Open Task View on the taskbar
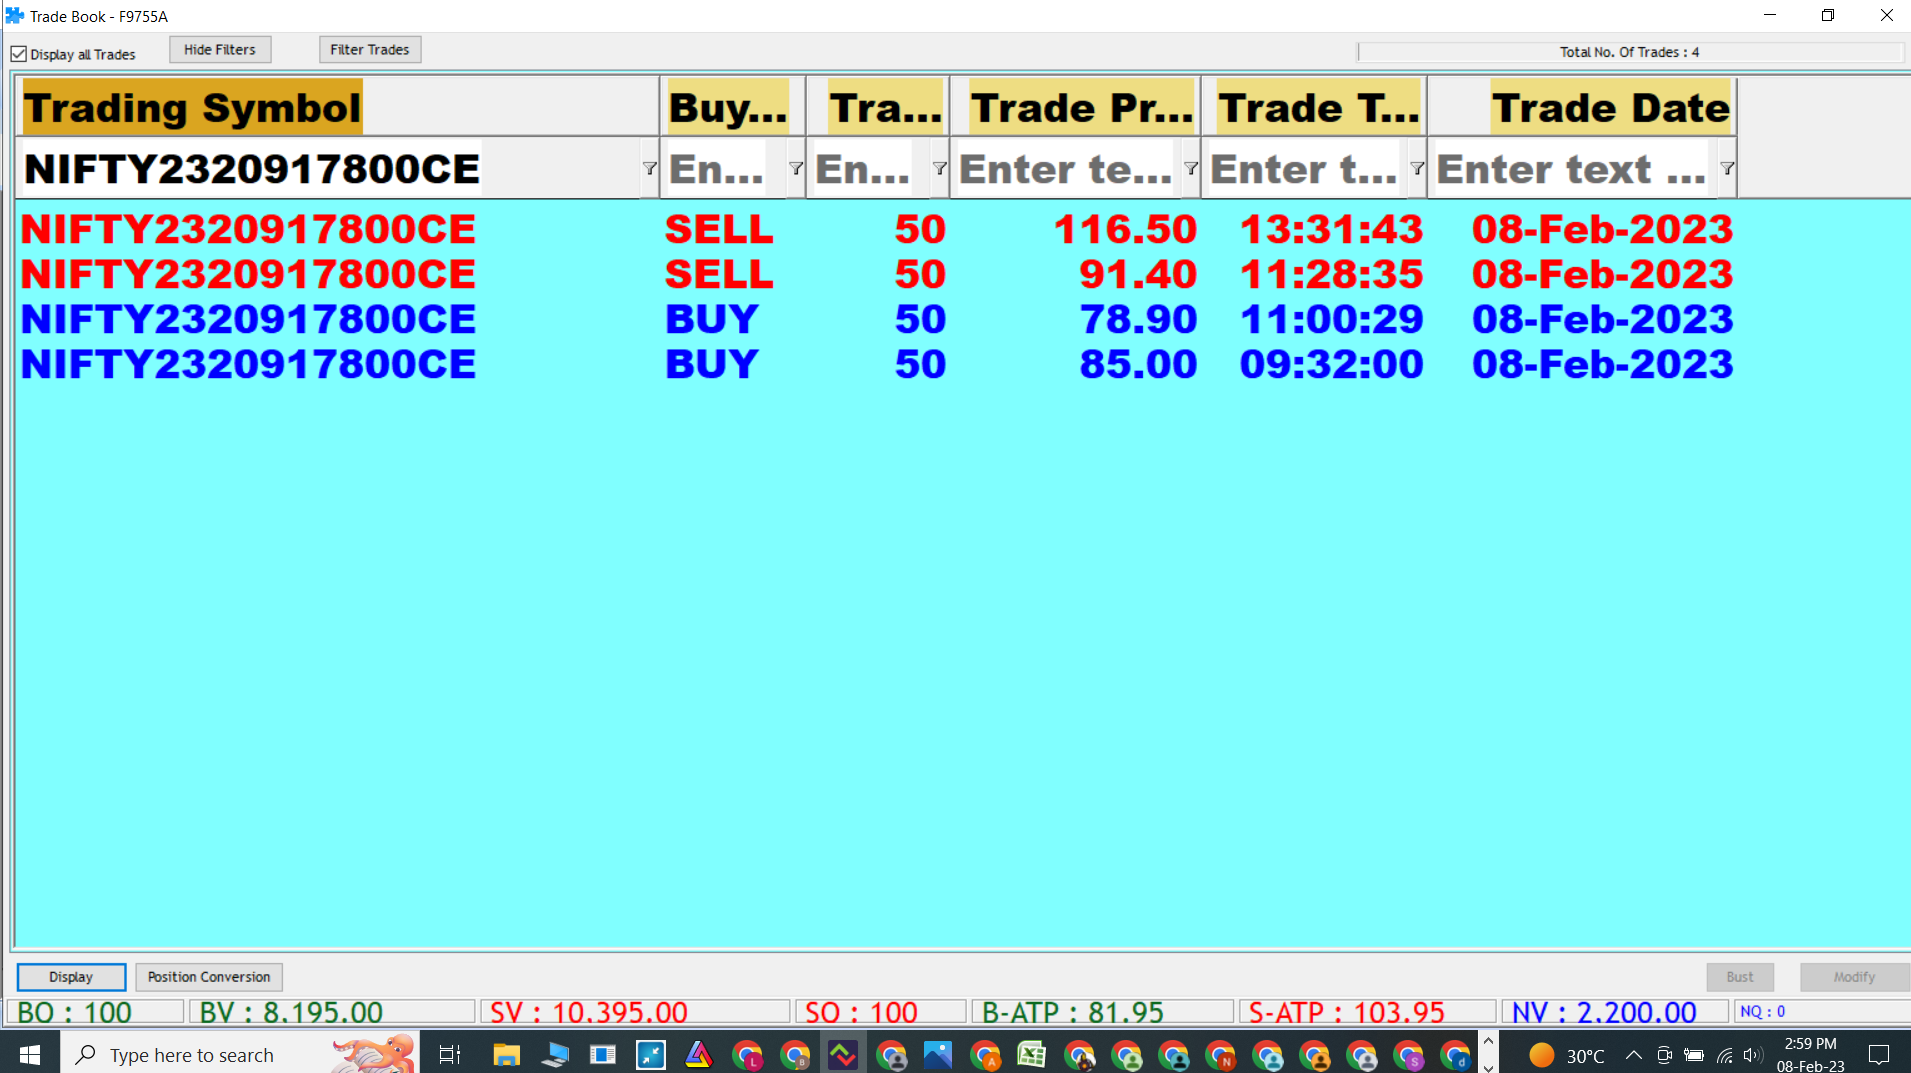Viewport: 1911px width, 1073px height. coord(450,1054)
